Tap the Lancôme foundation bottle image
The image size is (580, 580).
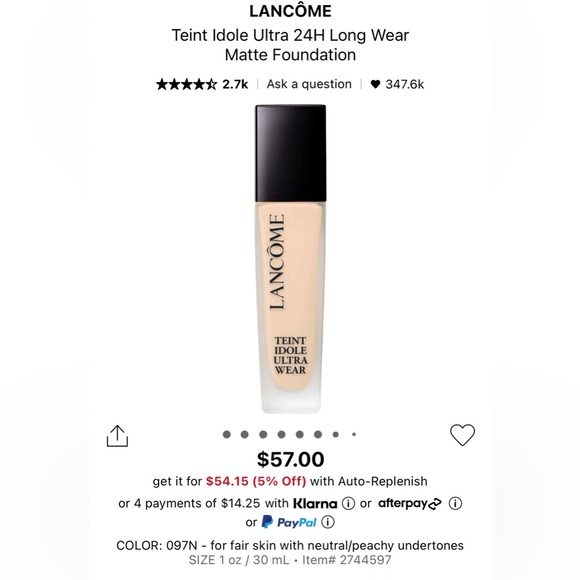(290, 259)
